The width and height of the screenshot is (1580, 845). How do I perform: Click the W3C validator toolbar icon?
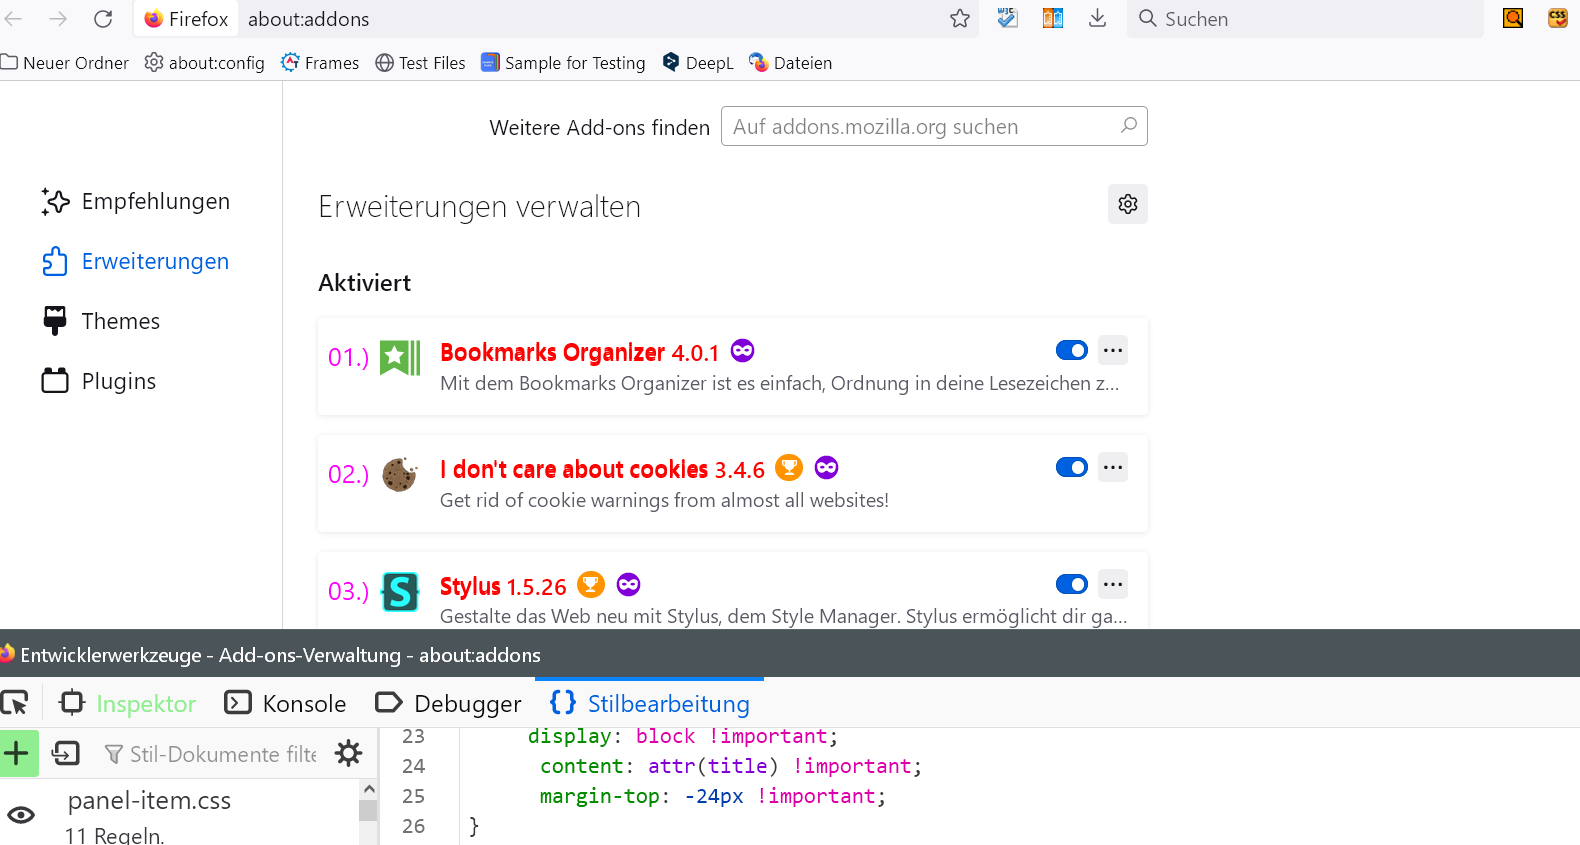[x=1007, y=19]
